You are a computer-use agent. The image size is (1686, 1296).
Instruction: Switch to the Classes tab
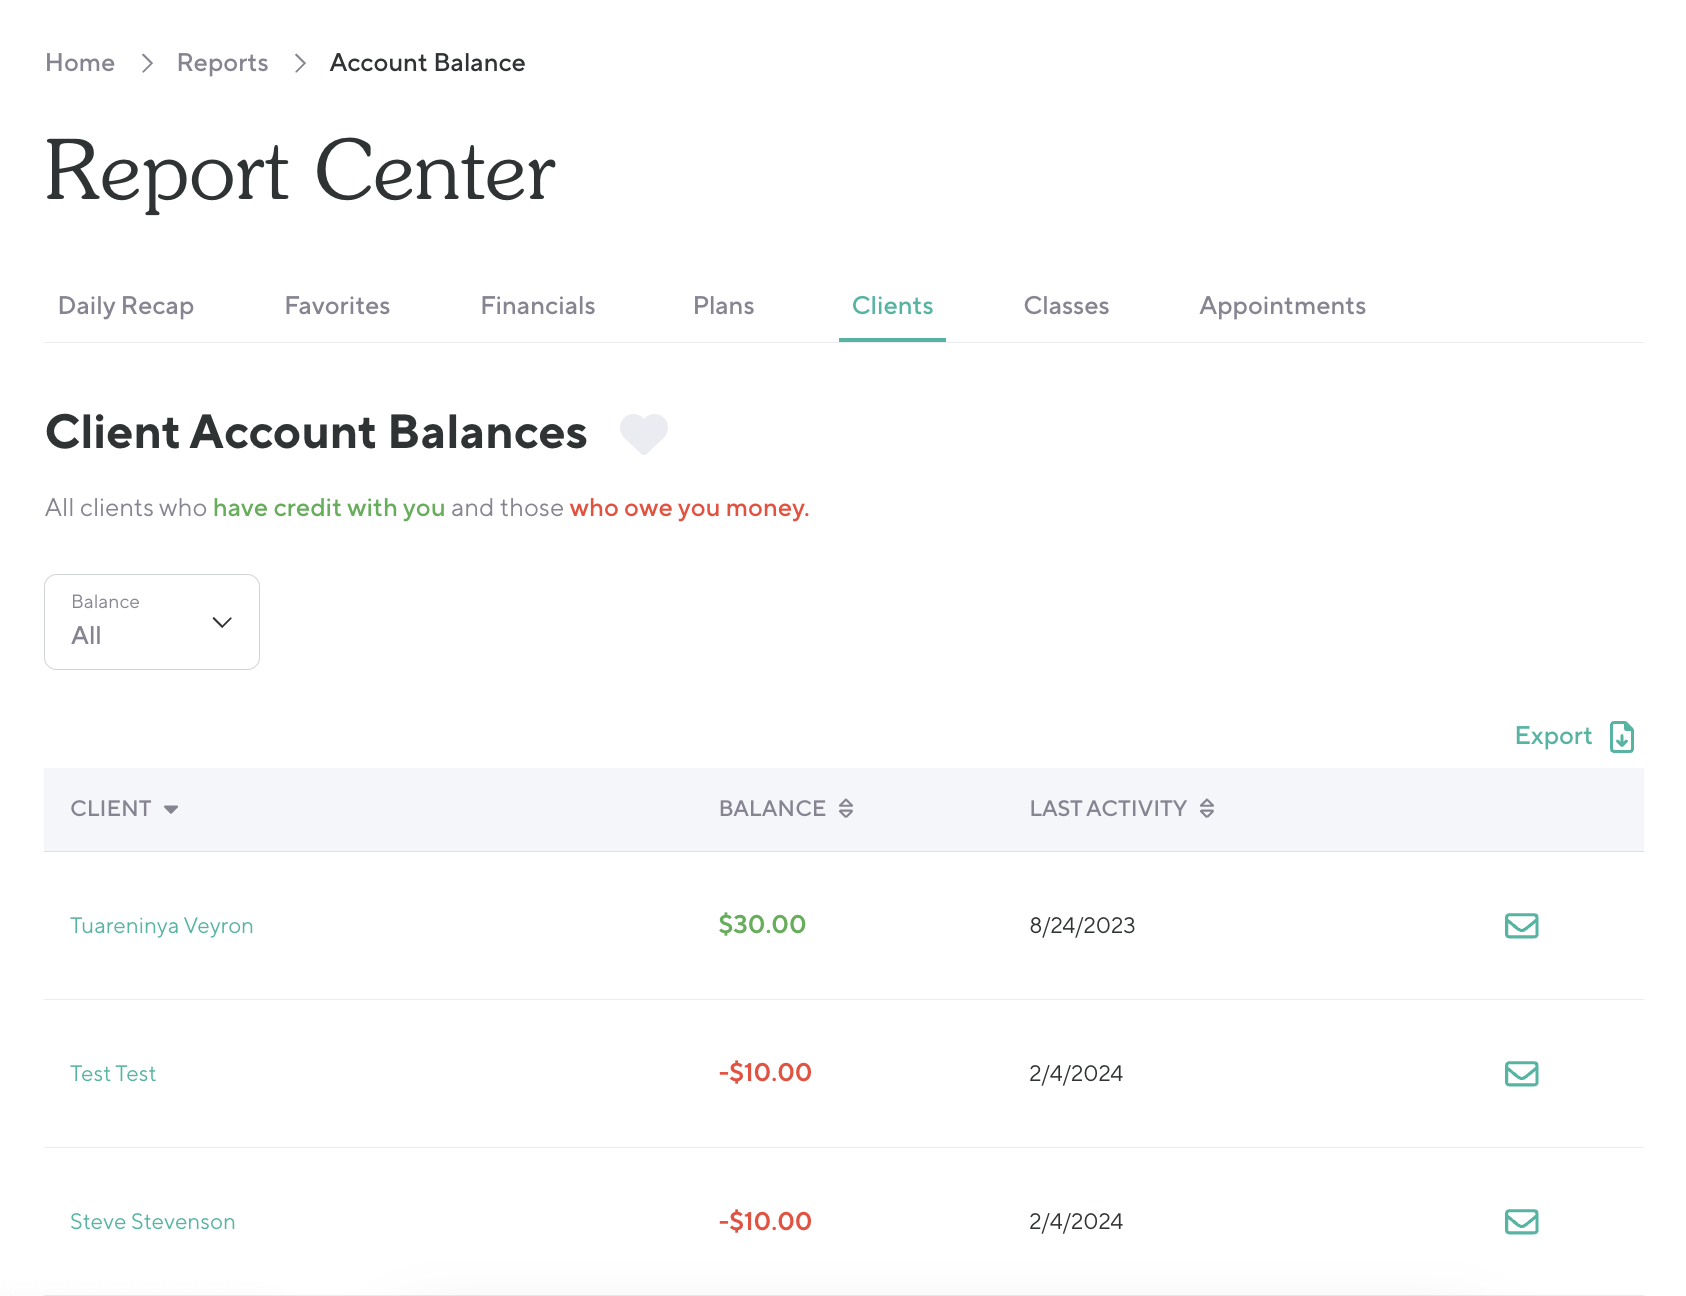tap(1066, 306)
